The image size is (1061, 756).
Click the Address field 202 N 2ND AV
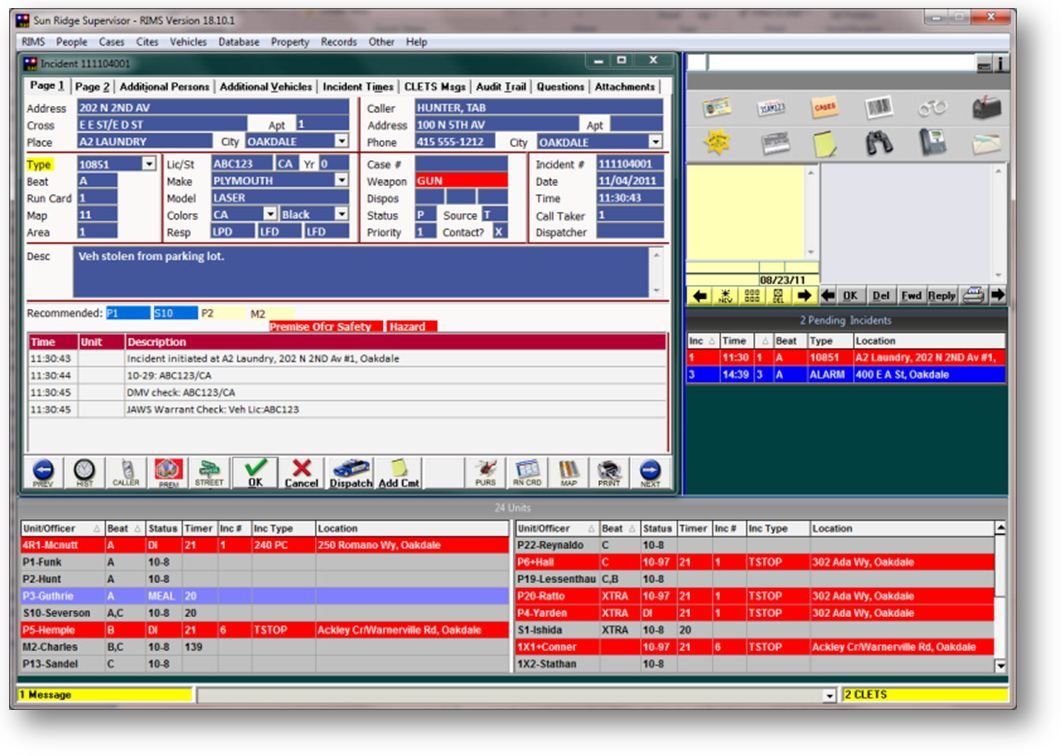tap(213, 107)
